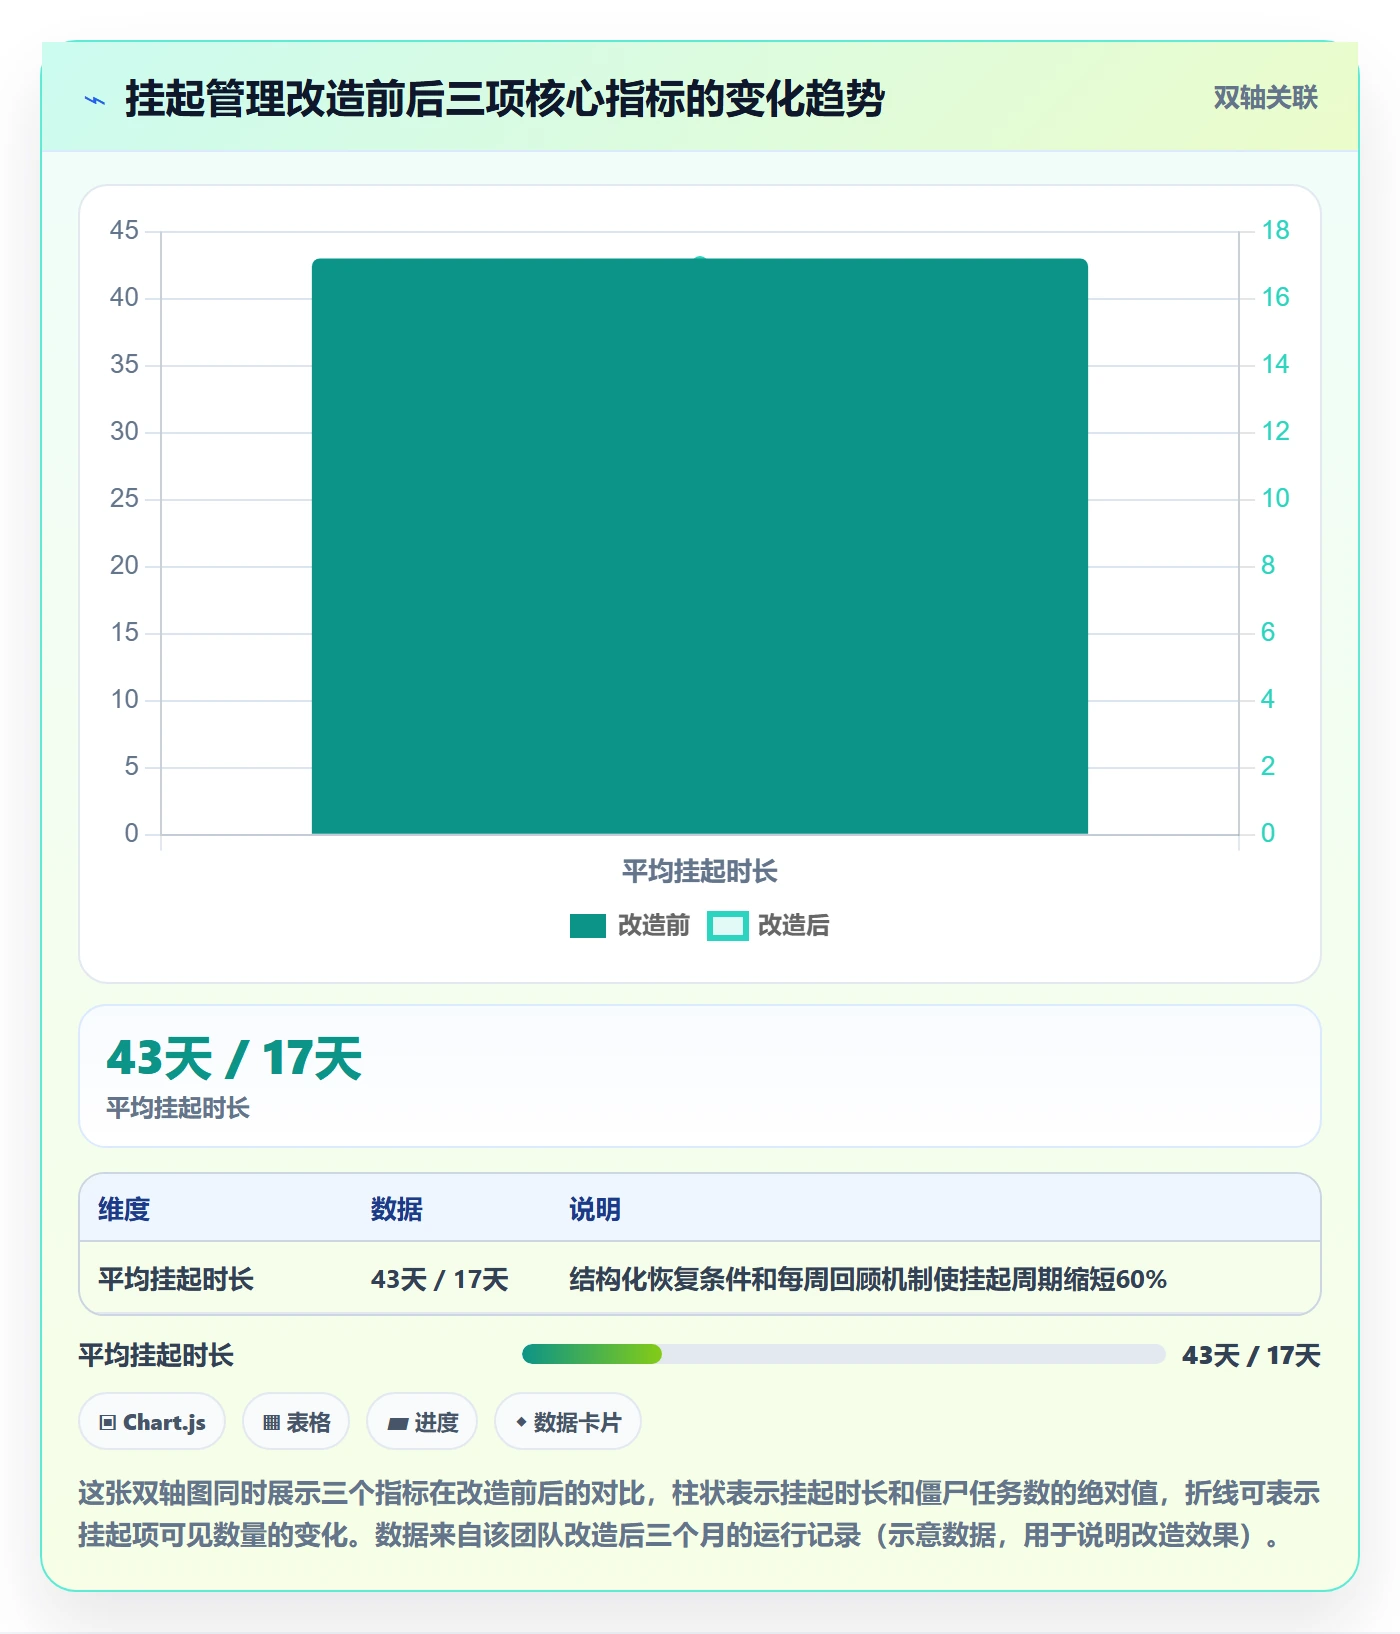
Task: Click 平均挂起时长 cell in the table row
Action: tap(176, 1279)
